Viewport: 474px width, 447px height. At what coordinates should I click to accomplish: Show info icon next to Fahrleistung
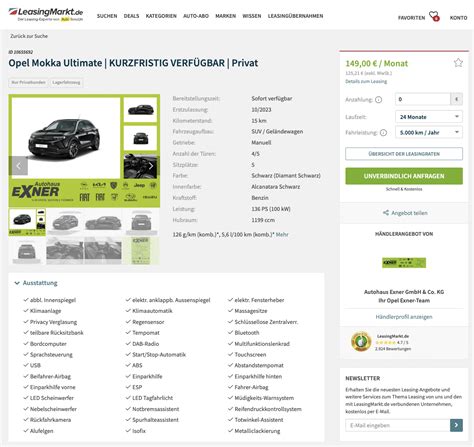click(383, 133)
